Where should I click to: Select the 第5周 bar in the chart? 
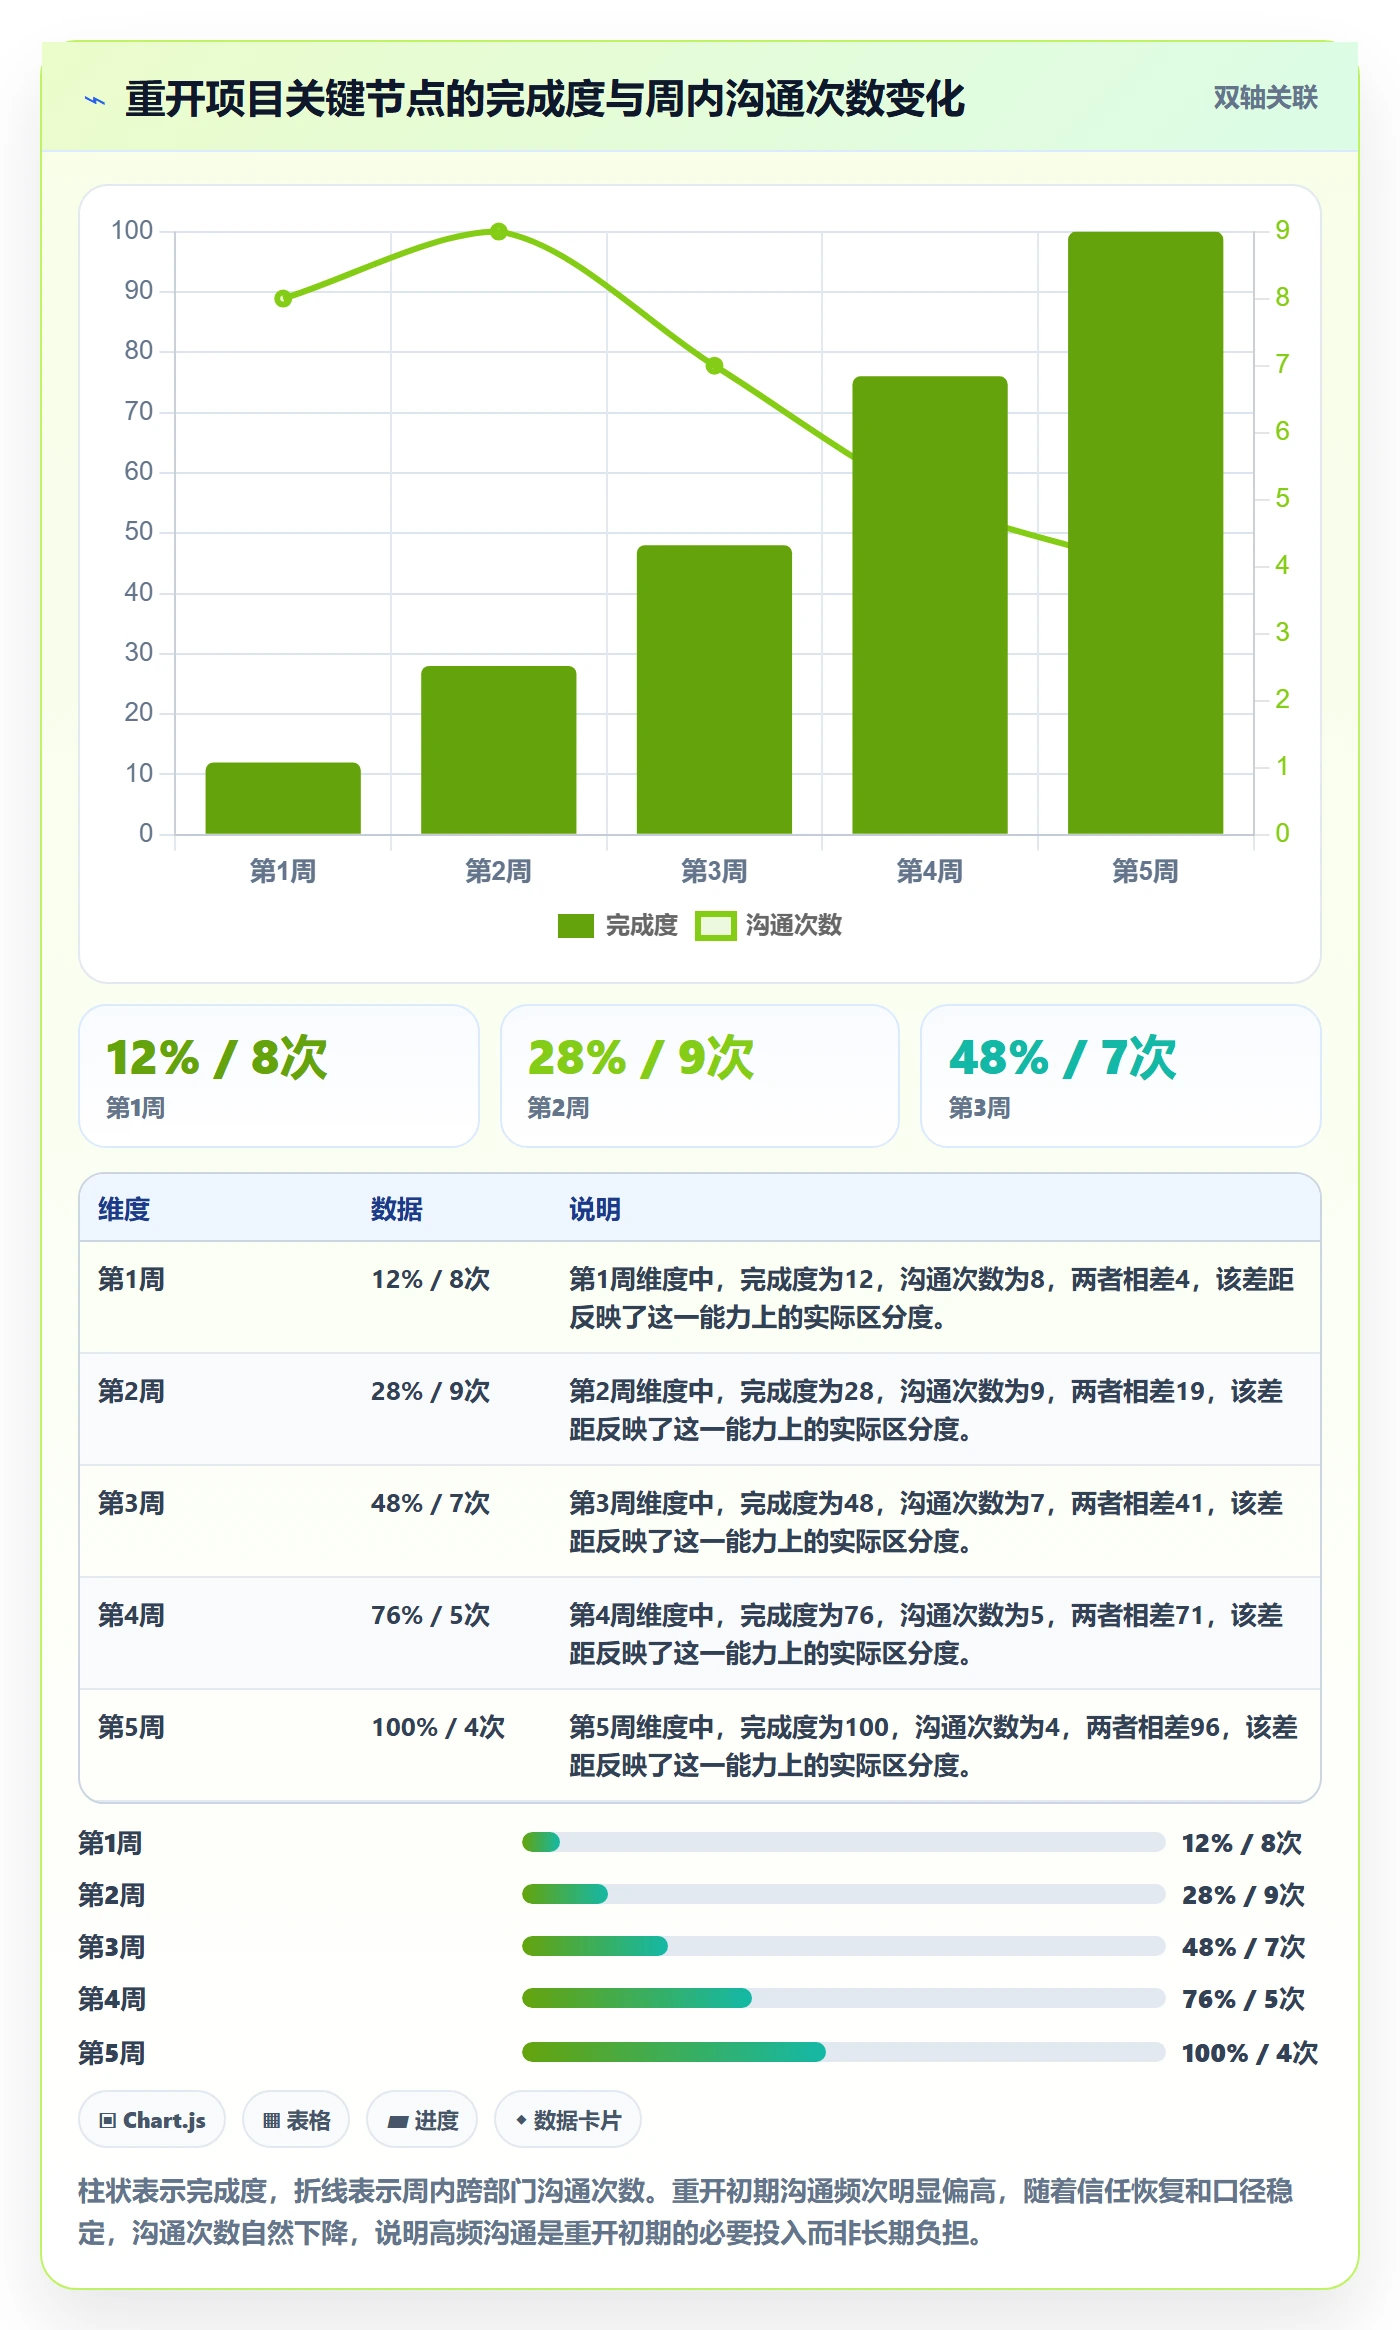point(1145,533)
